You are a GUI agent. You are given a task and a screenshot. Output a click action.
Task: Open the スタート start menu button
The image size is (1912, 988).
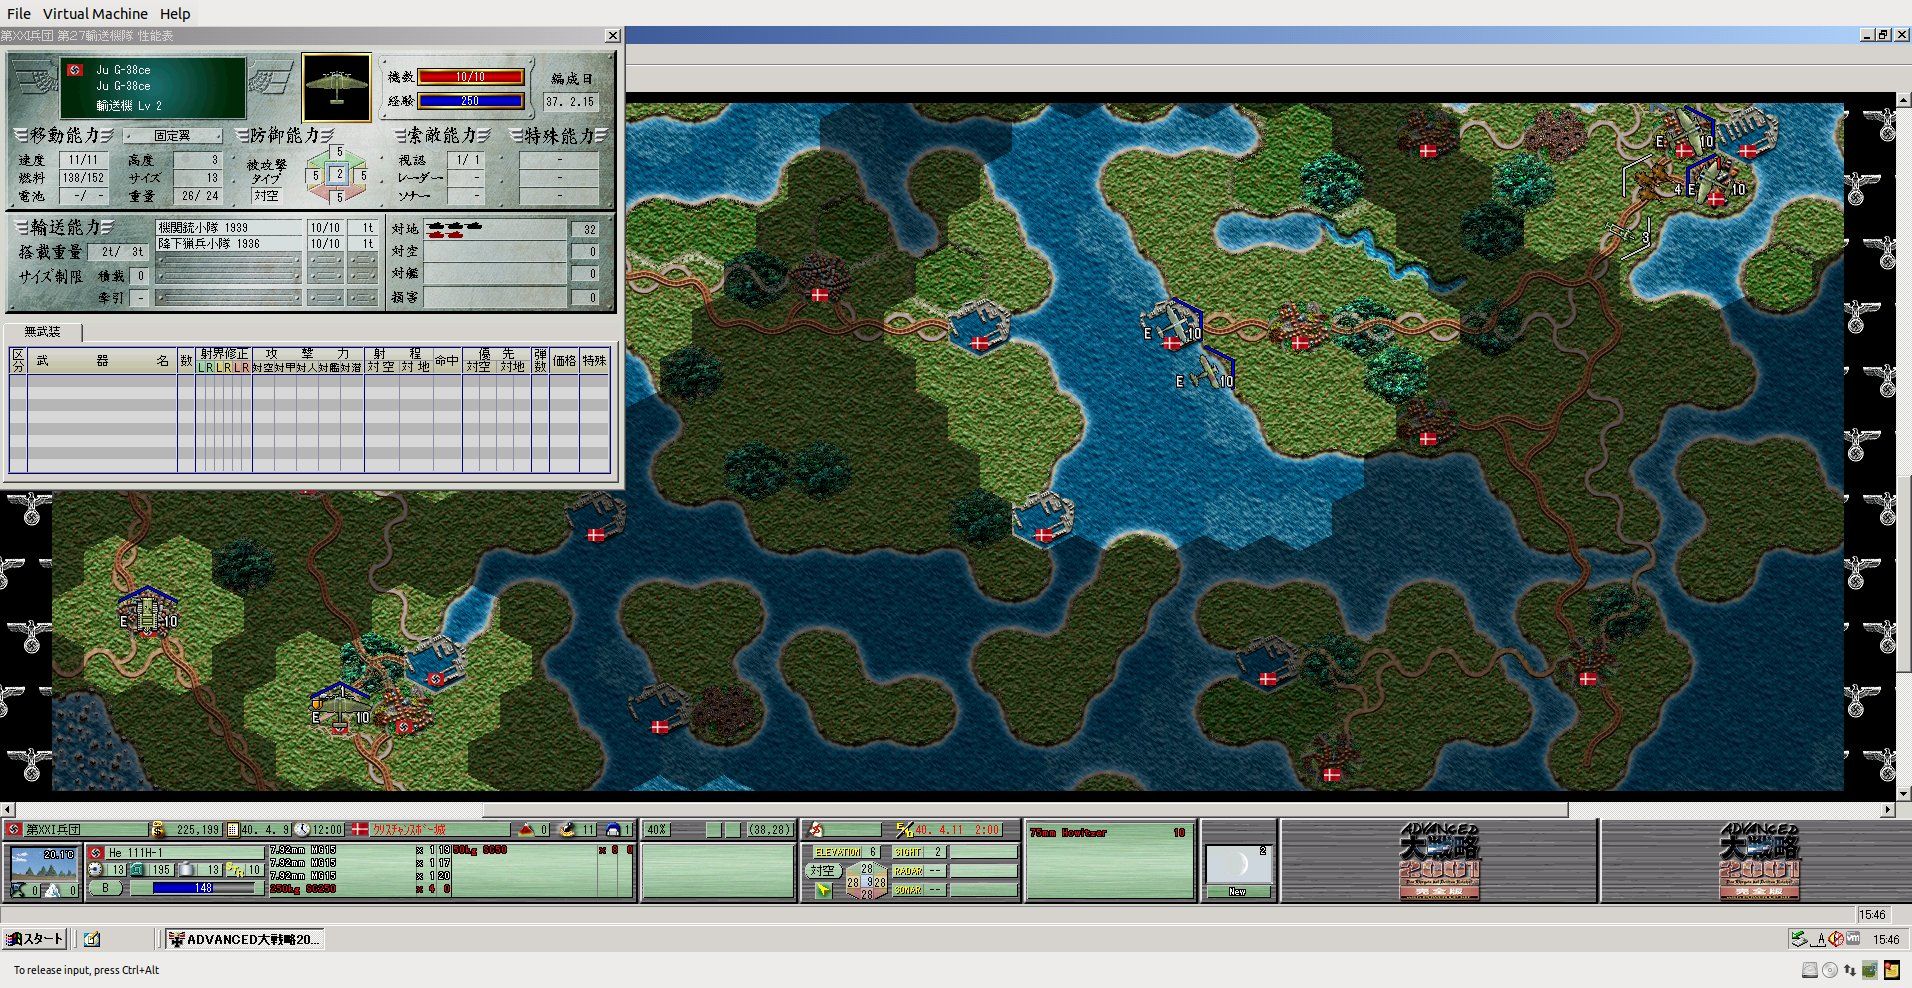pos(35,939)
